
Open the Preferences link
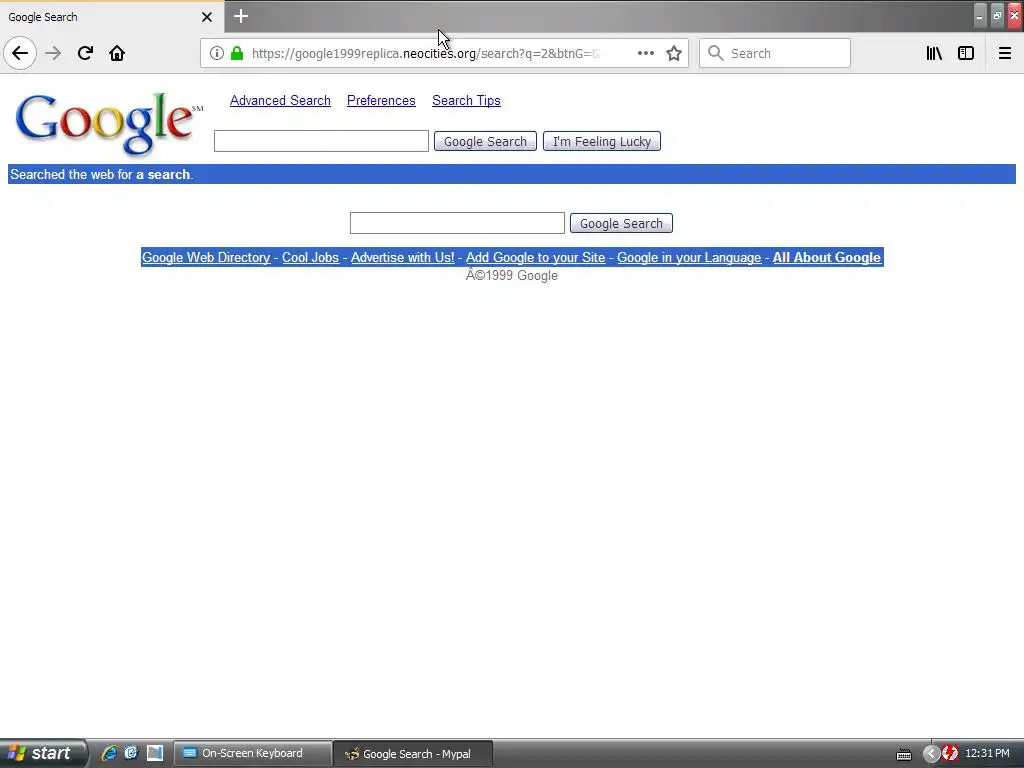click(381, 101)
